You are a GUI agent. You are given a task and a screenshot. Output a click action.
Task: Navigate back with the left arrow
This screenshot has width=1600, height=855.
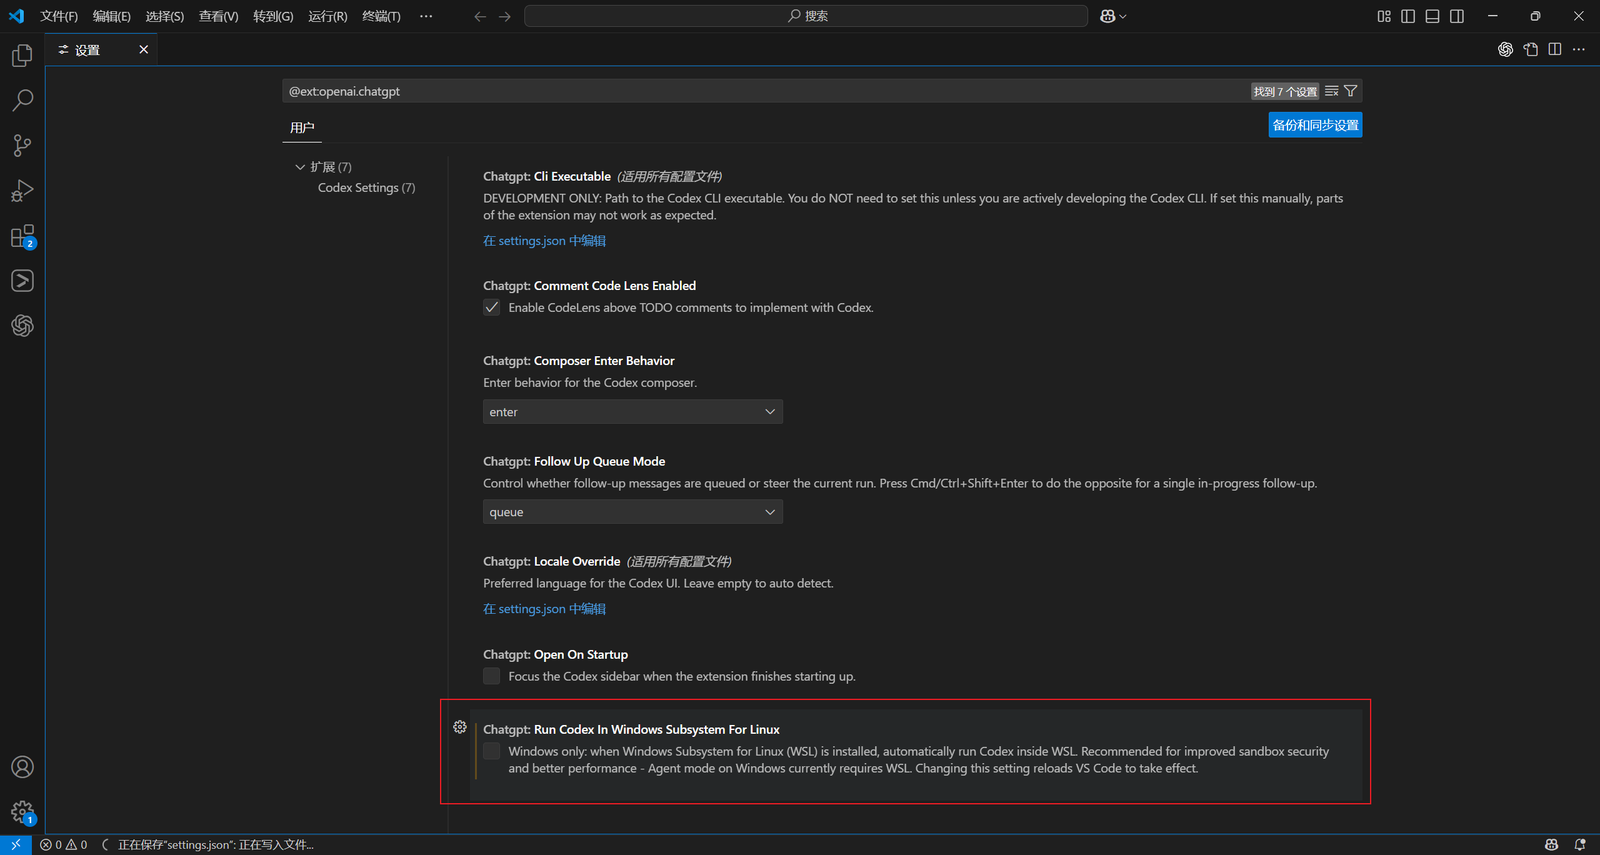(x=480, y=16)
